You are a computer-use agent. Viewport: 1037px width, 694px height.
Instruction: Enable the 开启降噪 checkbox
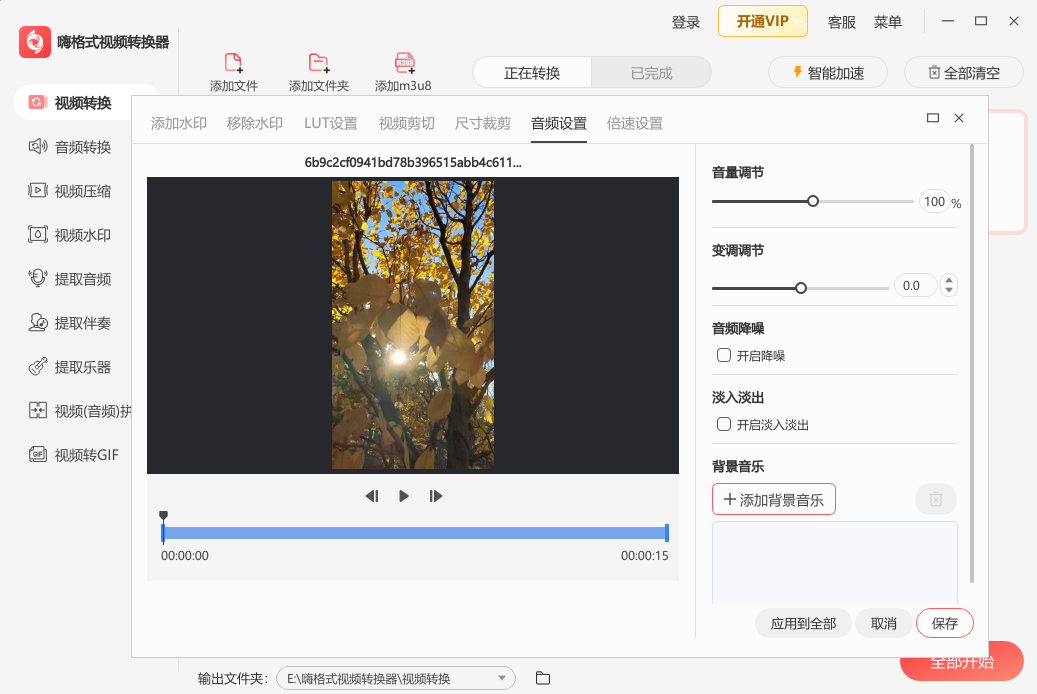point(724,354)
